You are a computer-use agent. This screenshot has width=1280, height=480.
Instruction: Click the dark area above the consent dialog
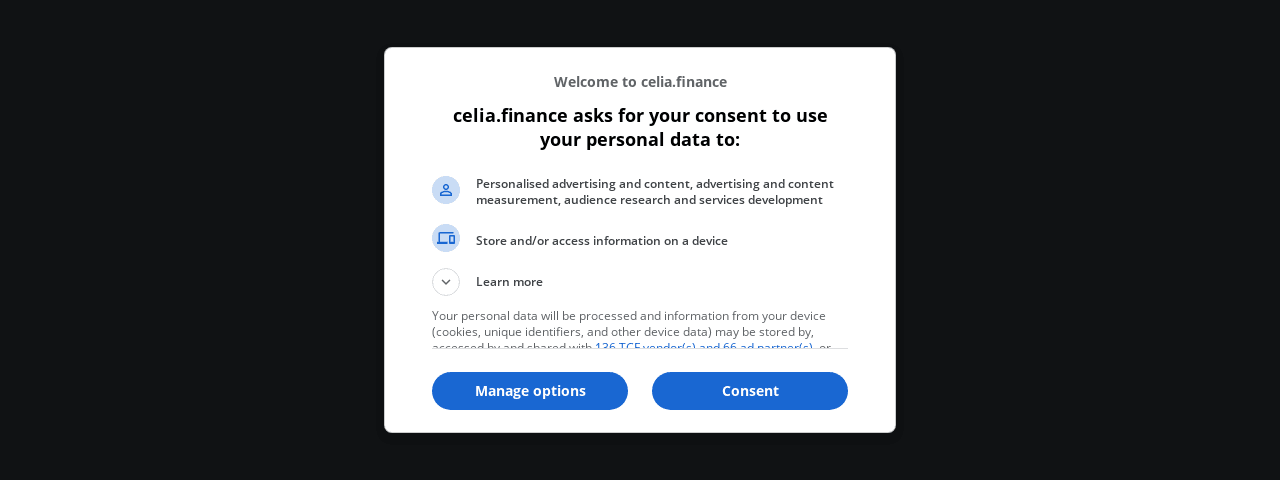pos(640,22)
